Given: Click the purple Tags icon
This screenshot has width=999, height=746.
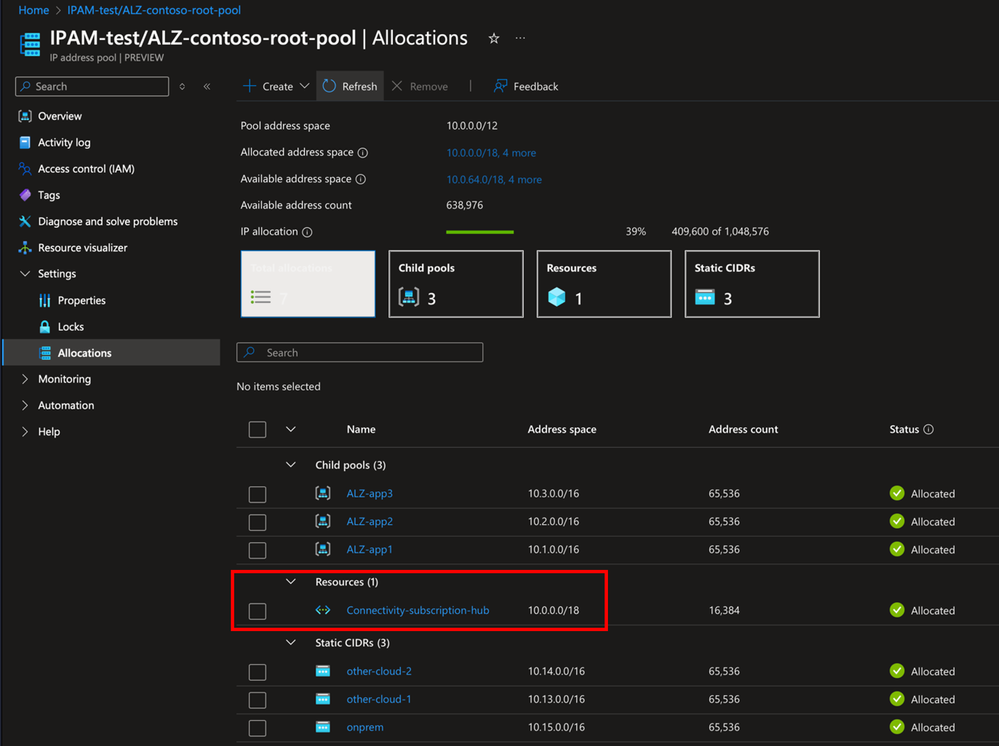Looking at the screenshot, I should click(x=25, y=195).
